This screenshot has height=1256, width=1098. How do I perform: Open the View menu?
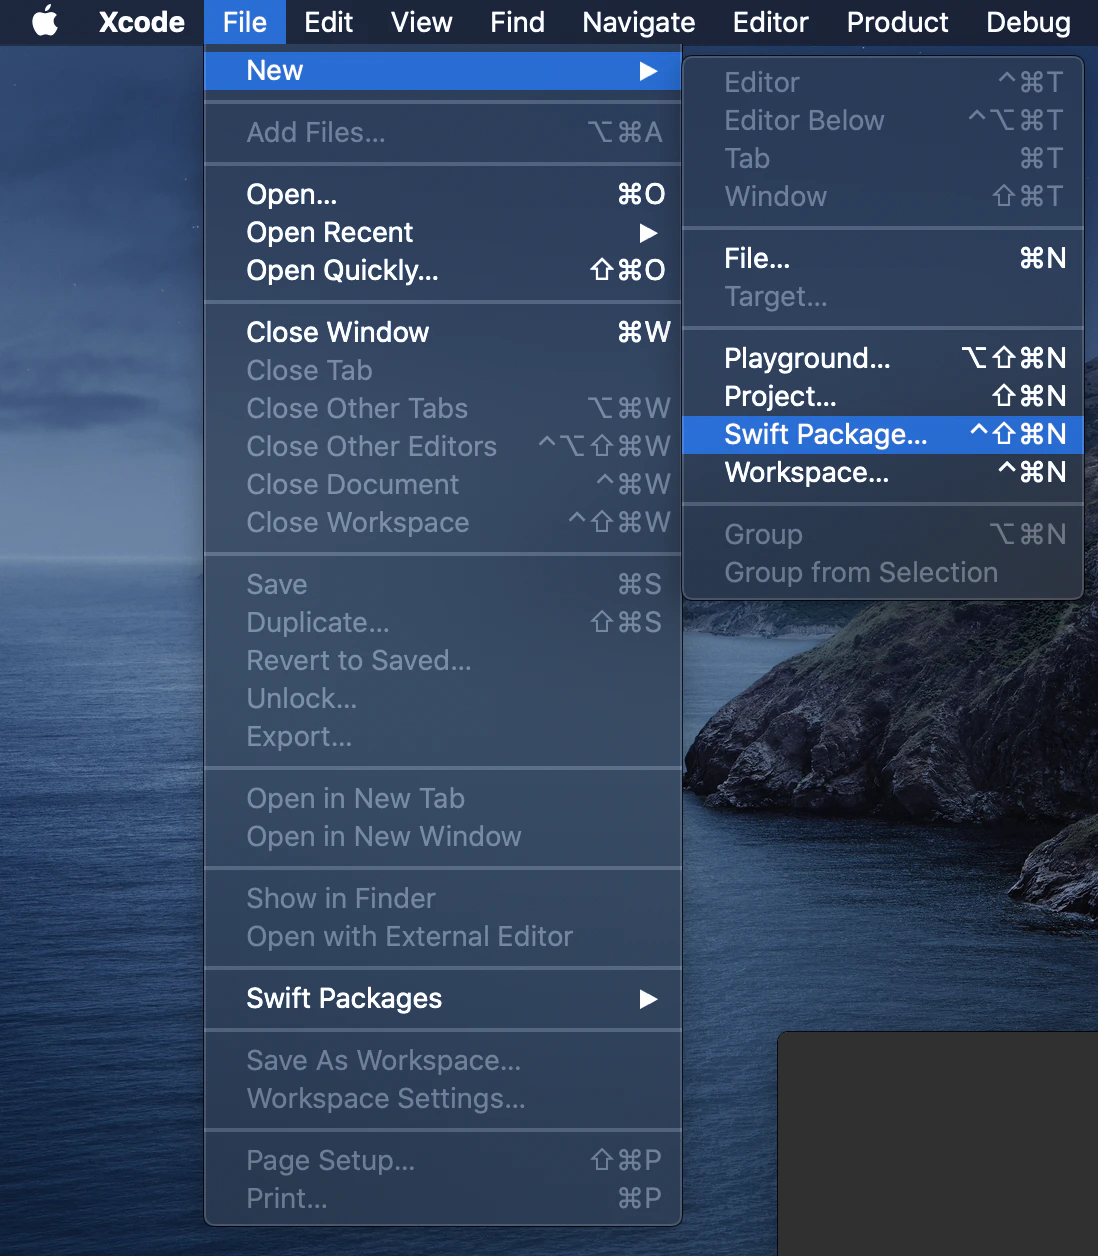pyautogui.click(x=421, y=22)
